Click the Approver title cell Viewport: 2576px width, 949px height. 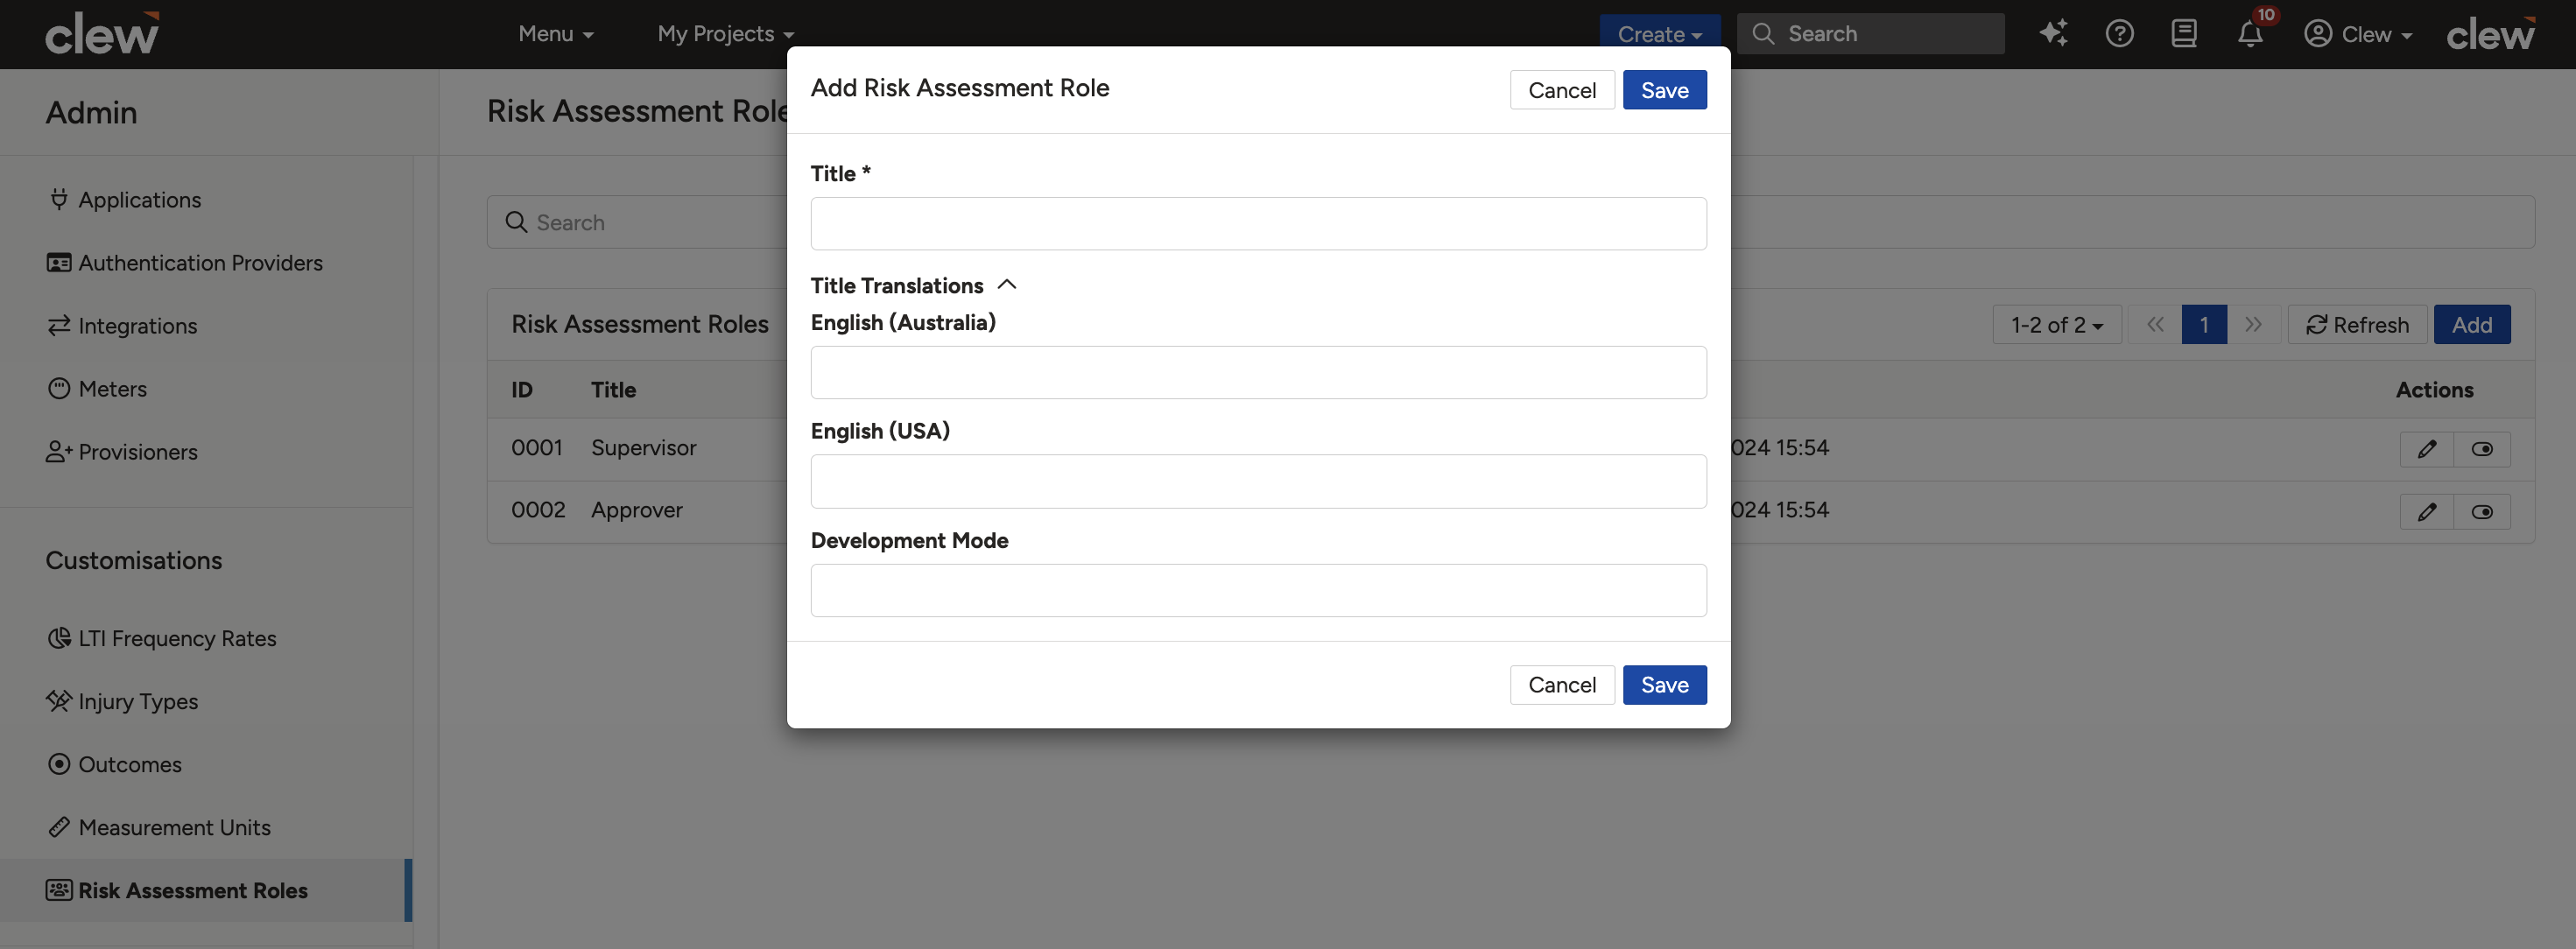point(636,510)
